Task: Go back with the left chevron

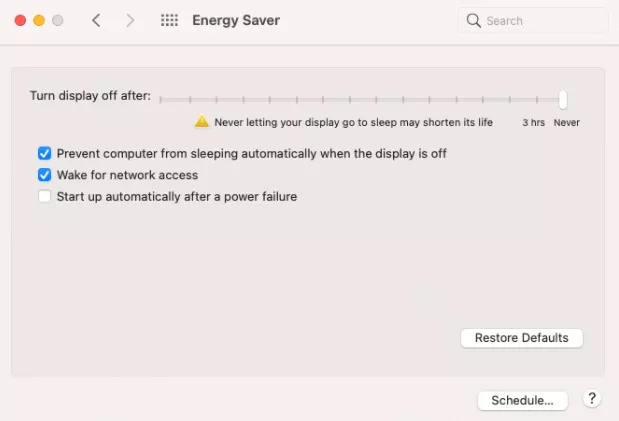Action: pos(96,20)
